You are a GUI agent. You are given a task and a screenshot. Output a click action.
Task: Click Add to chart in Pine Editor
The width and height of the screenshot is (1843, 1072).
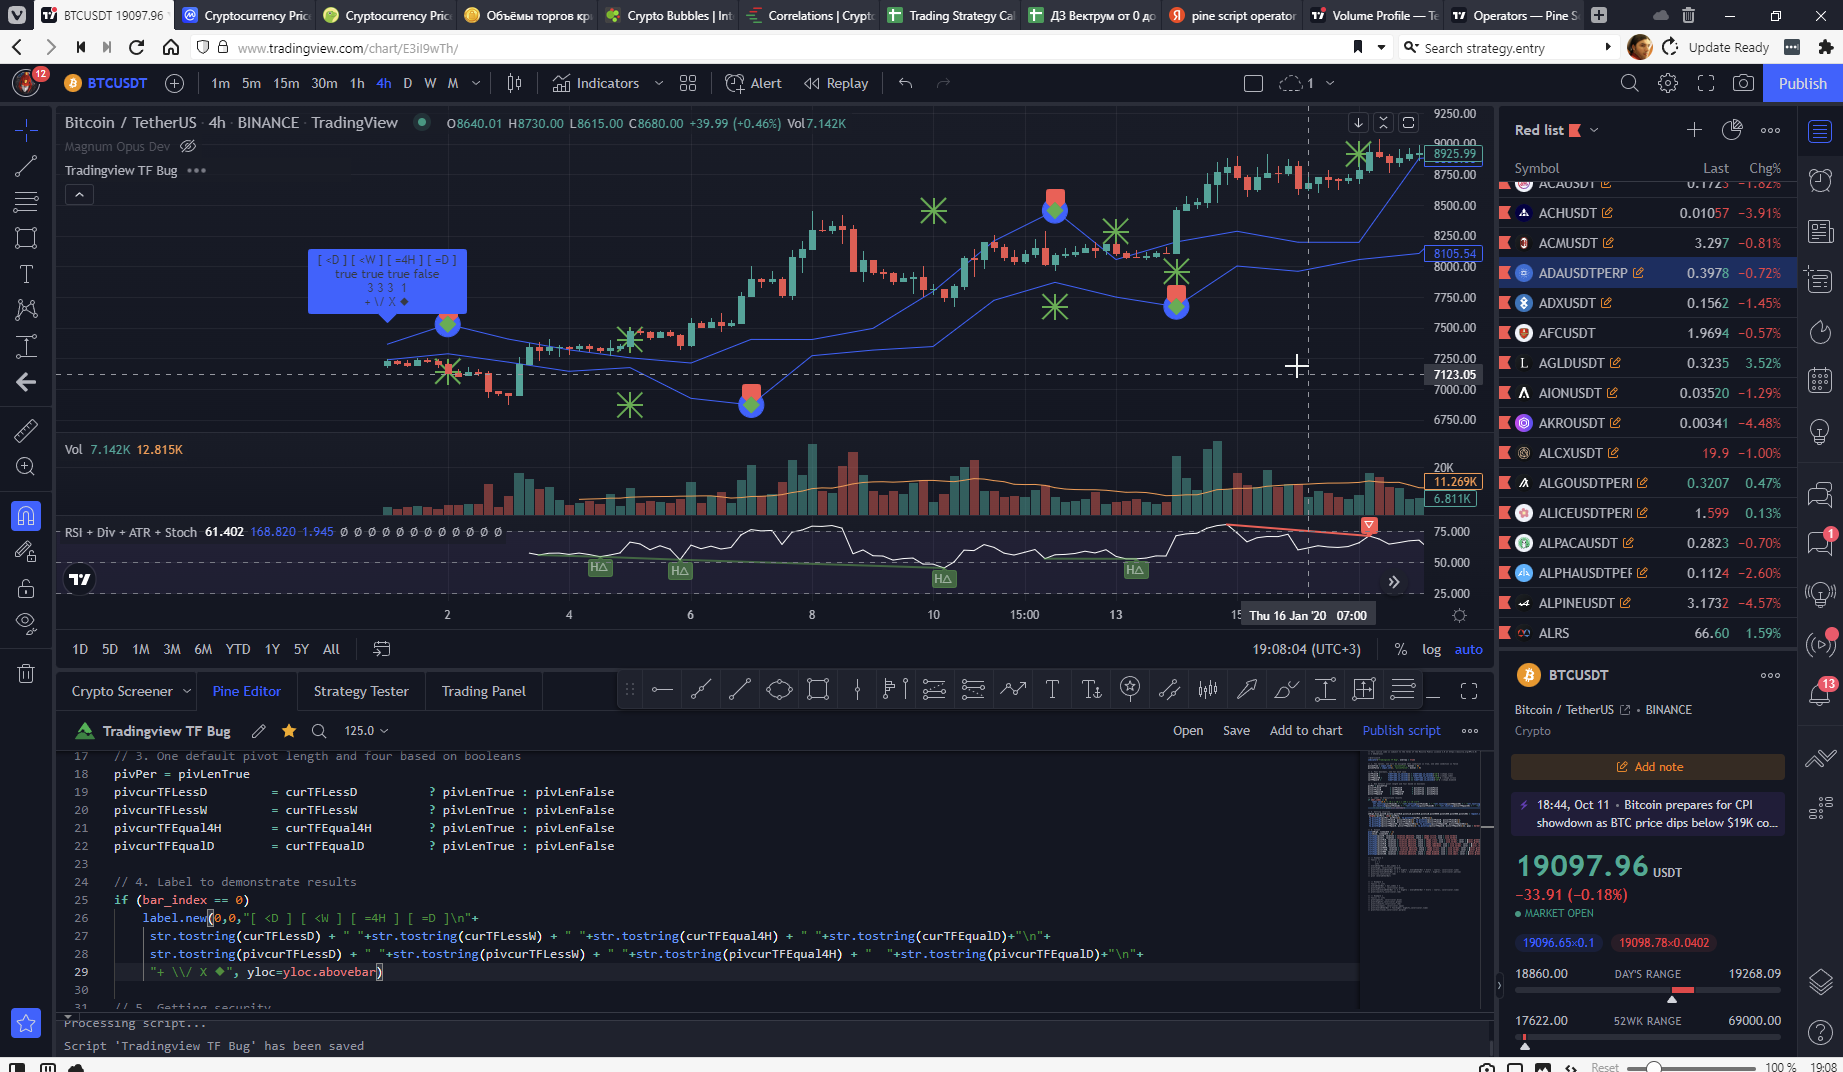click(1305, 731)
